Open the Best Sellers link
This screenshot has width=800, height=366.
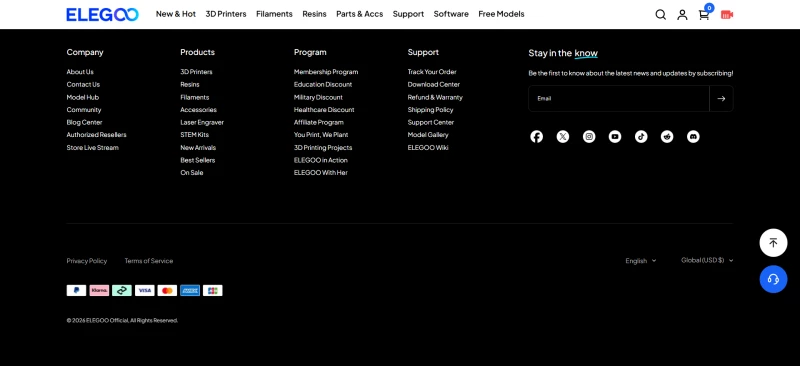point(197,160)
